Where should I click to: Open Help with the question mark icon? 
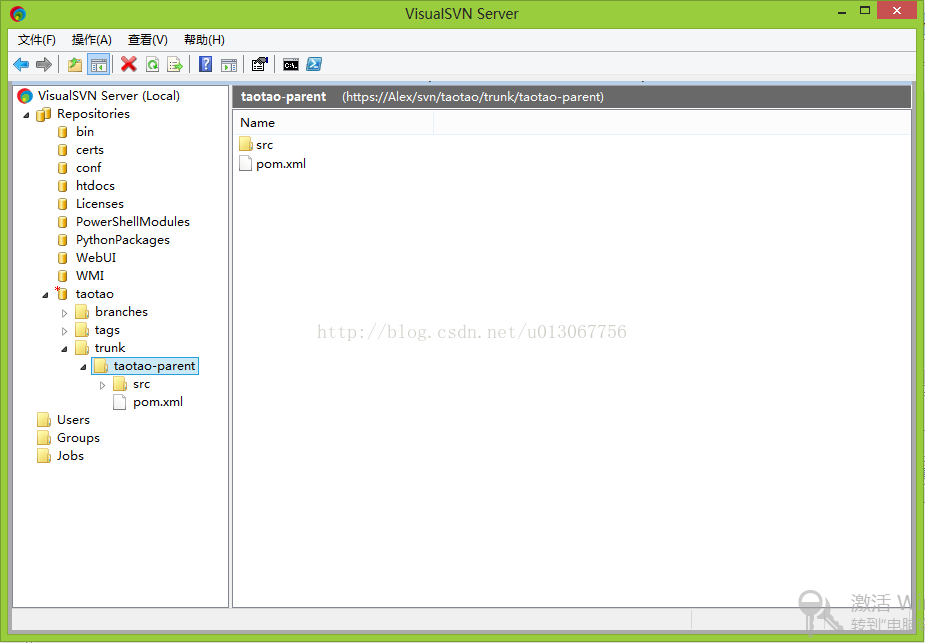pos(205,64)
